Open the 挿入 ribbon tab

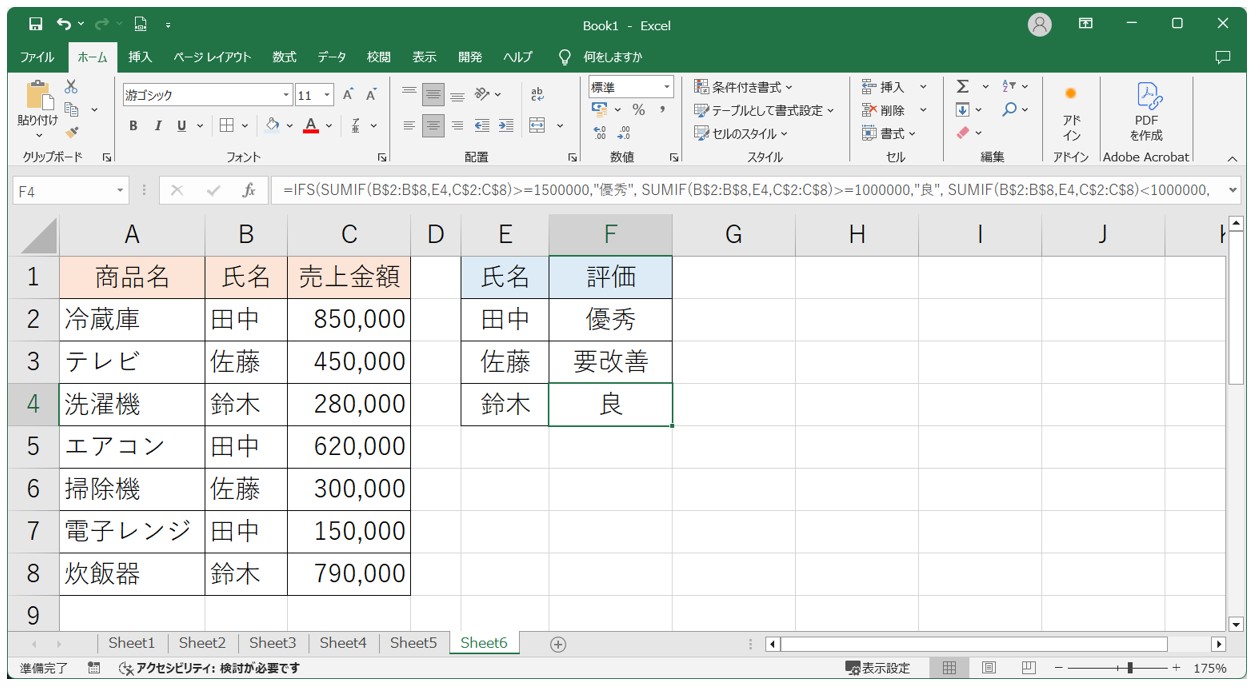[140, 57]
